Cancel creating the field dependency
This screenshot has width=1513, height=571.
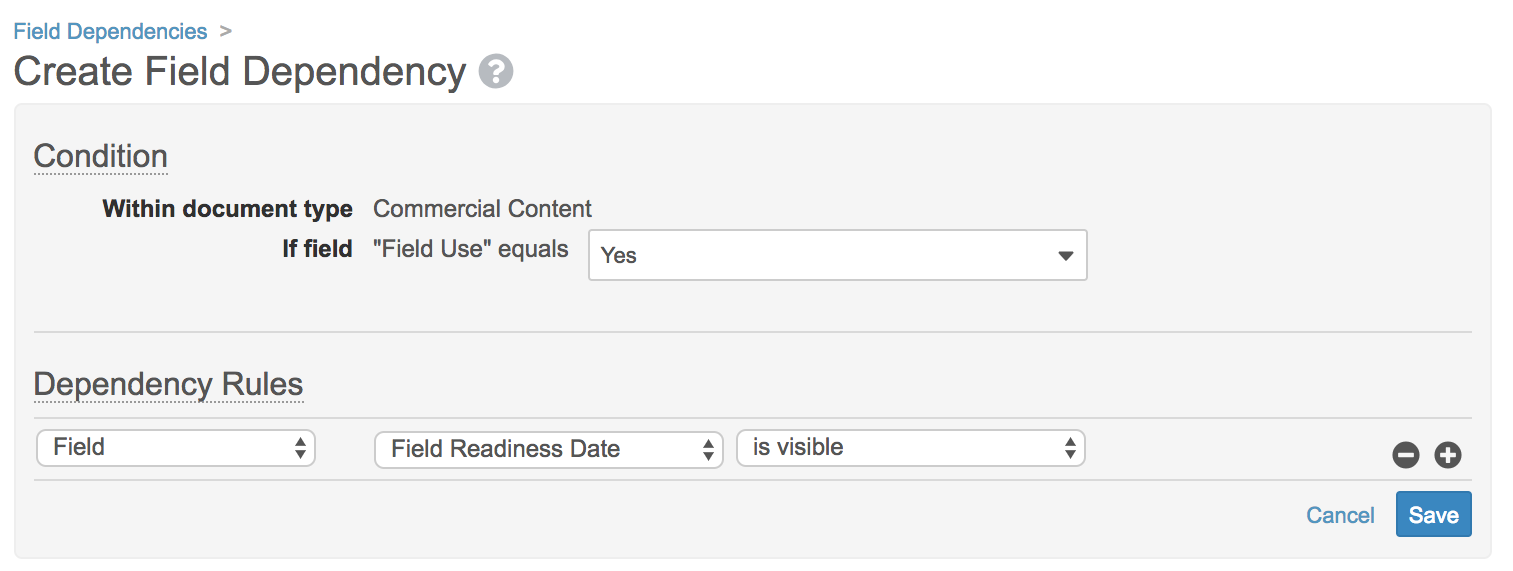pyautogui.click(x=1340, y=515)
